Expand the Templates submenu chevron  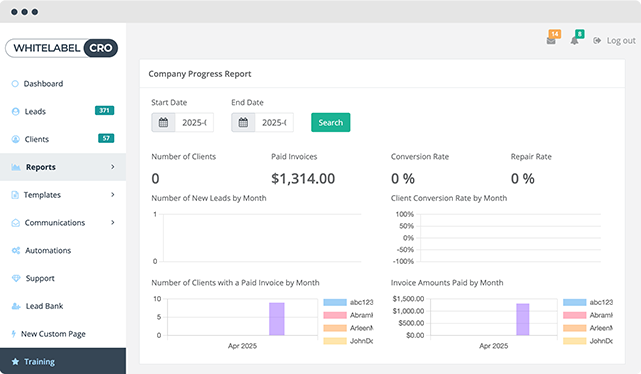113,195
